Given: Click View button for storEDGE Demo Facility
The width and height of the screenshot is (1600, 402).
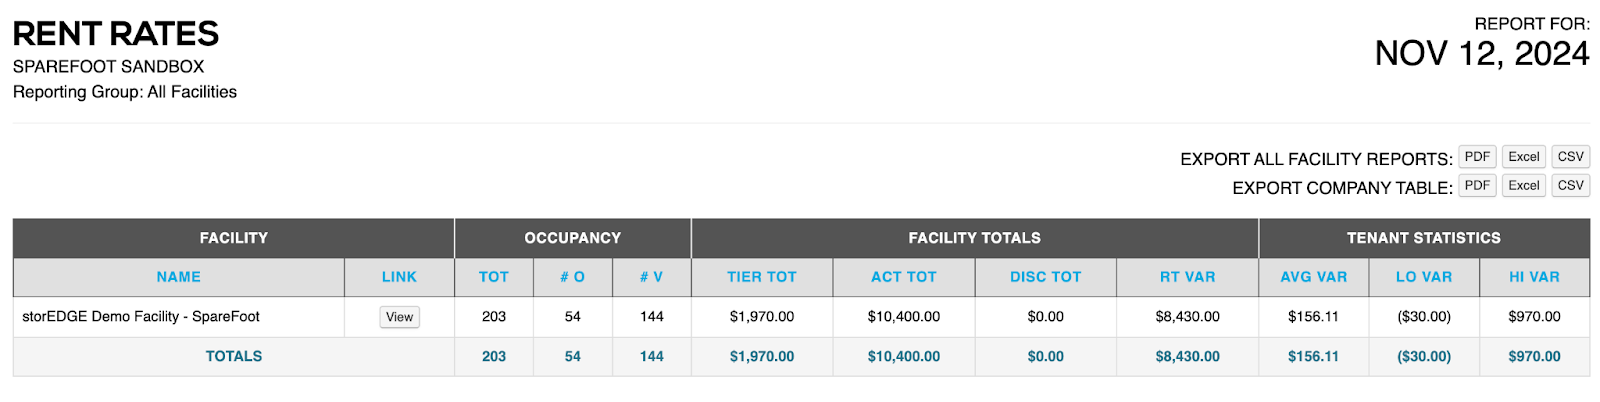Looking at the screenshot, I should tap(399, 317).
